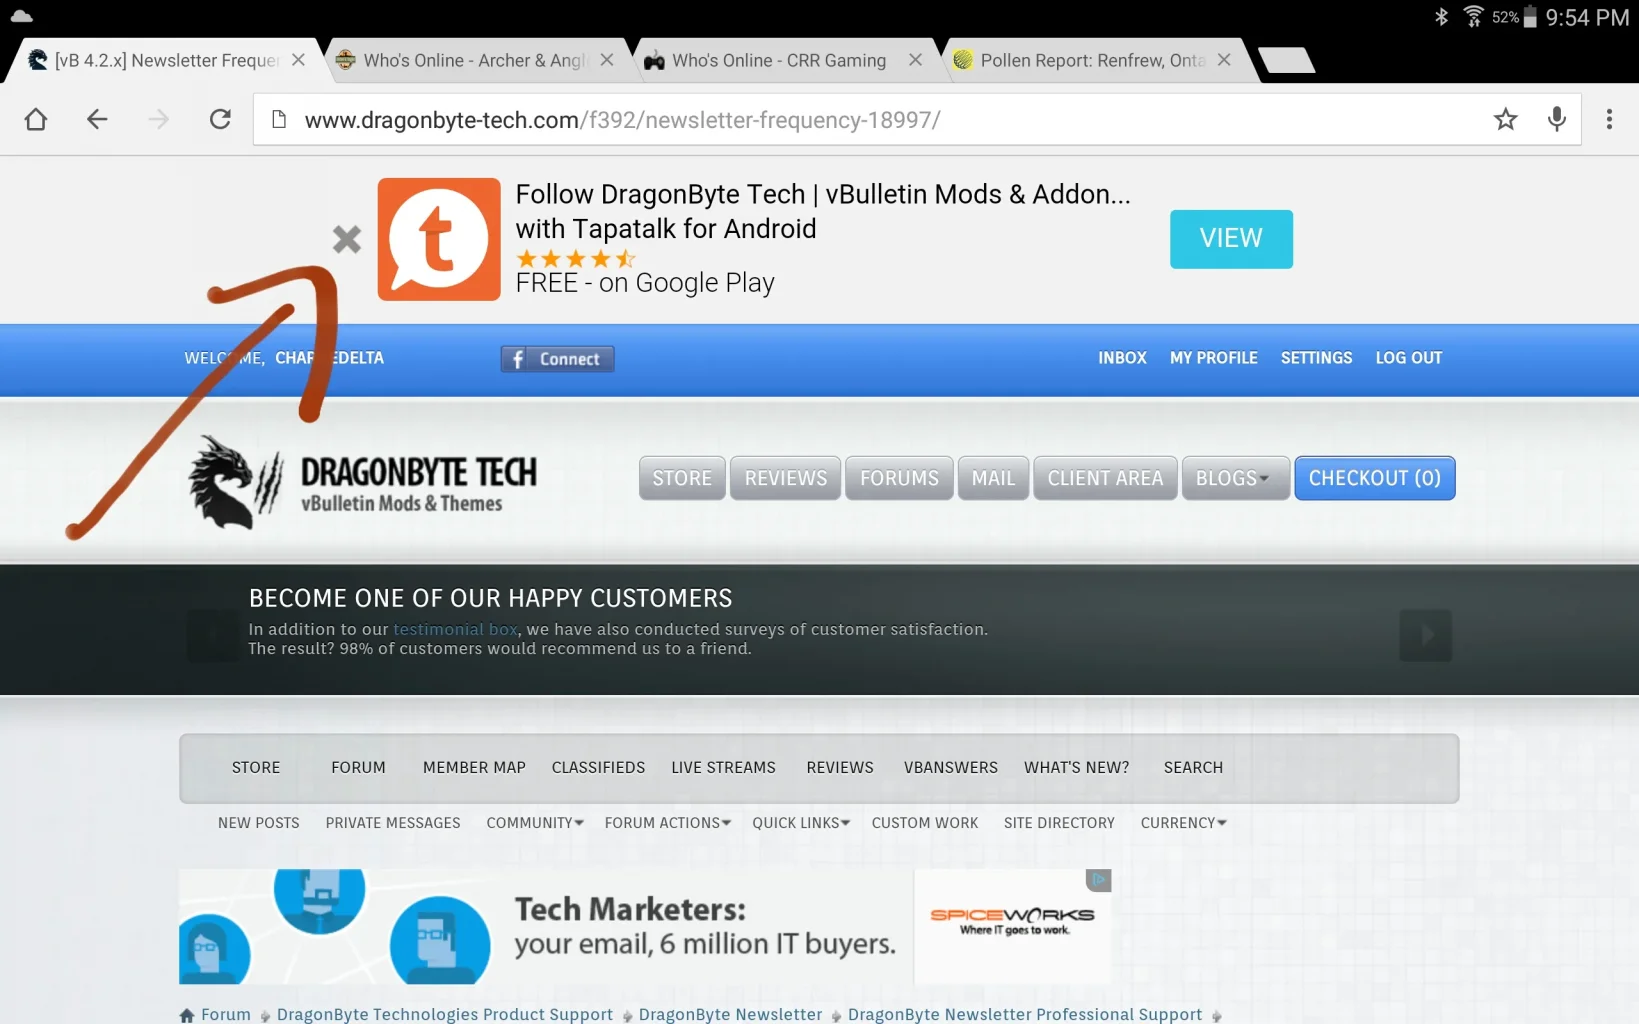Select MEMBER MAP in the navigation bar
The width and height of the screenshot is (1639, 1024).
click(474, 768)
